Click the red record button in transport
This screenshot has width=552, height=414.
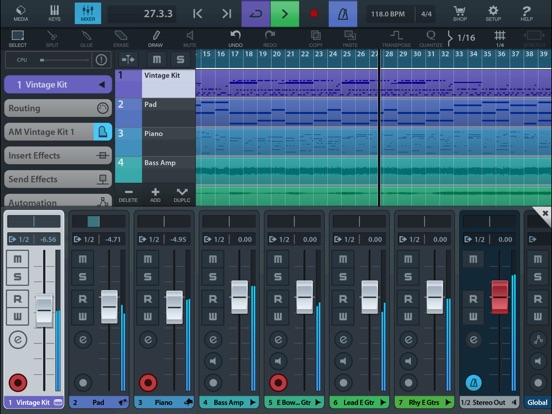tap(314, 14)
